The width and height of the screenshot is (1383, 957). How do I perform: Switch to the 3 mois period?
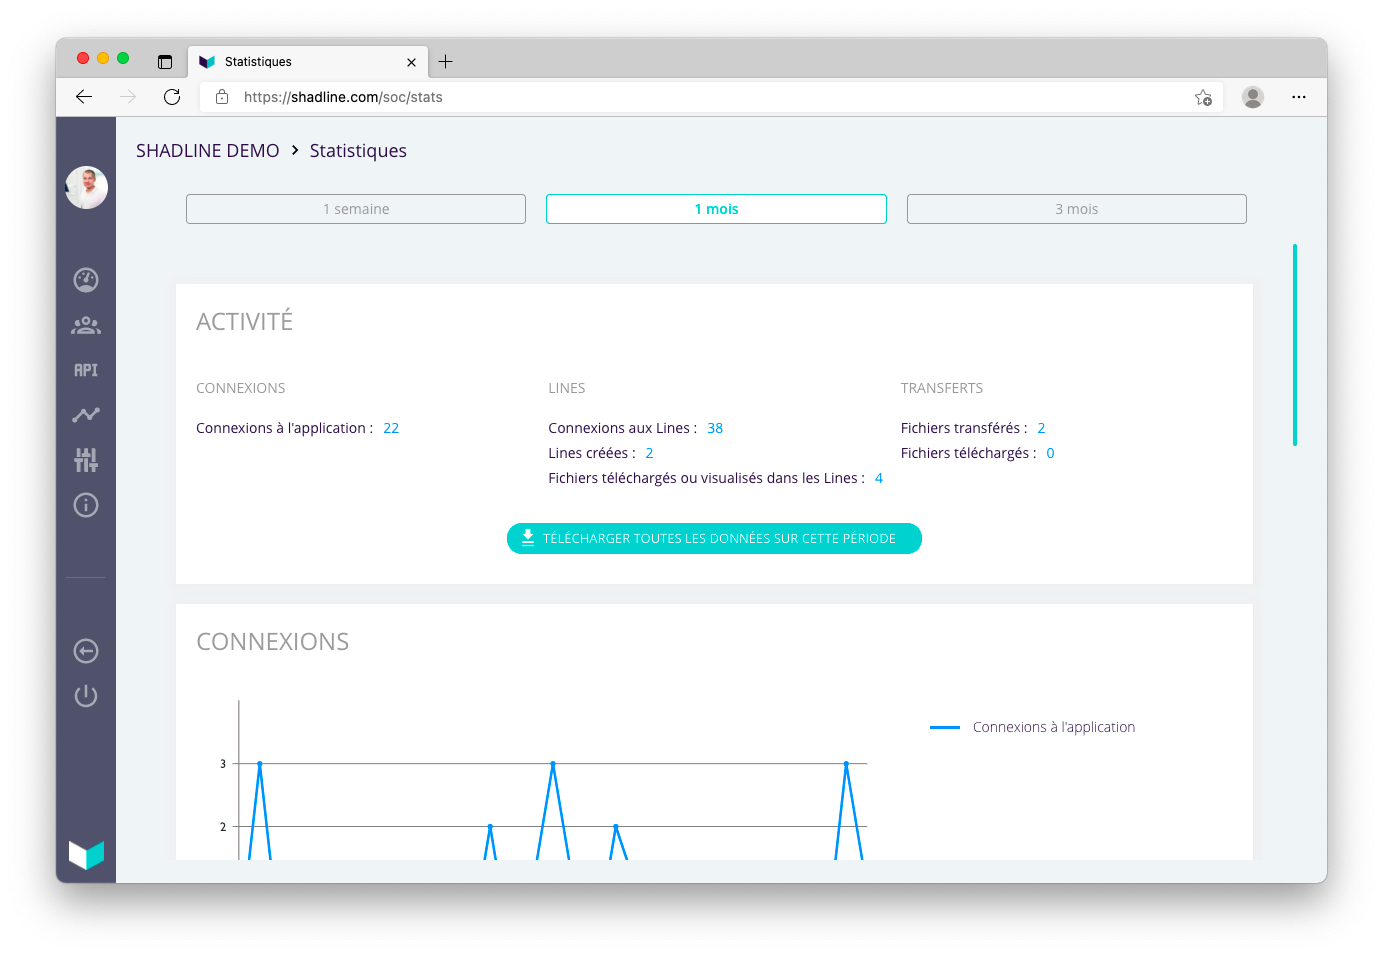click(1076, 208)
